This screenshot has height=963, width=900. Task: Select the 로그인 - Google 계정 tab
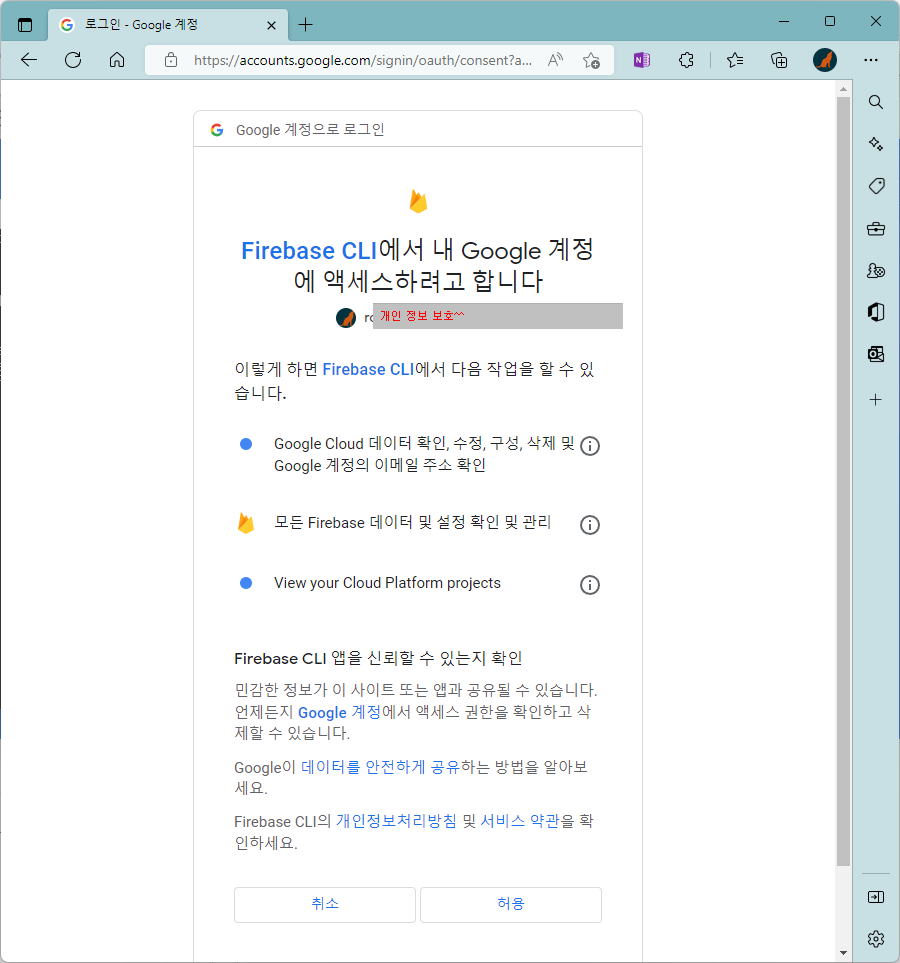[167, 25]
